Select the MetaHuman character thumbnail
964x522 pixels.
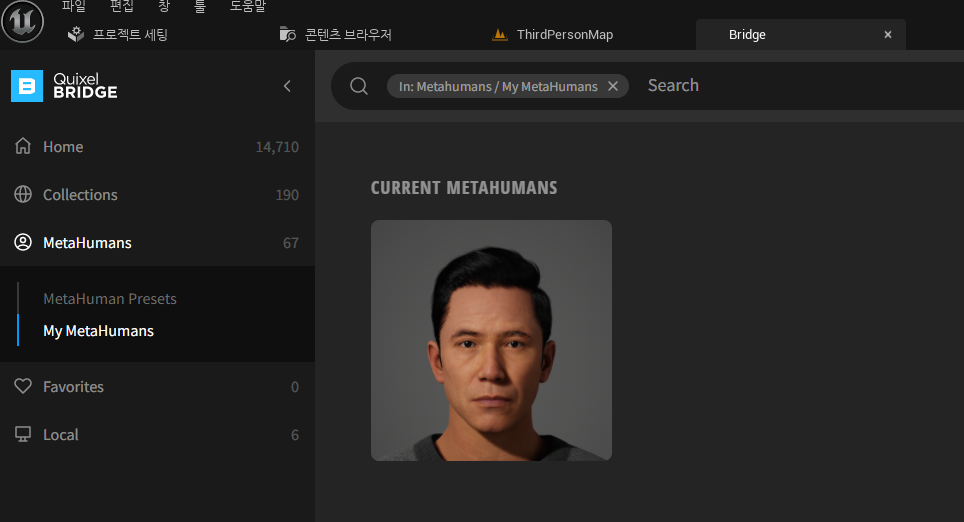(x=491, y=341)
